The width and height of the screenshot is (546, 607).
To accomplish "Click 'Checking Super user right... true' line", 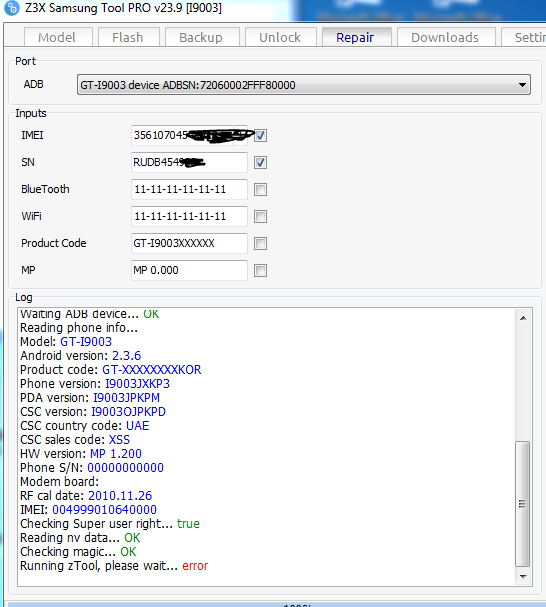I will pos(110,524).
